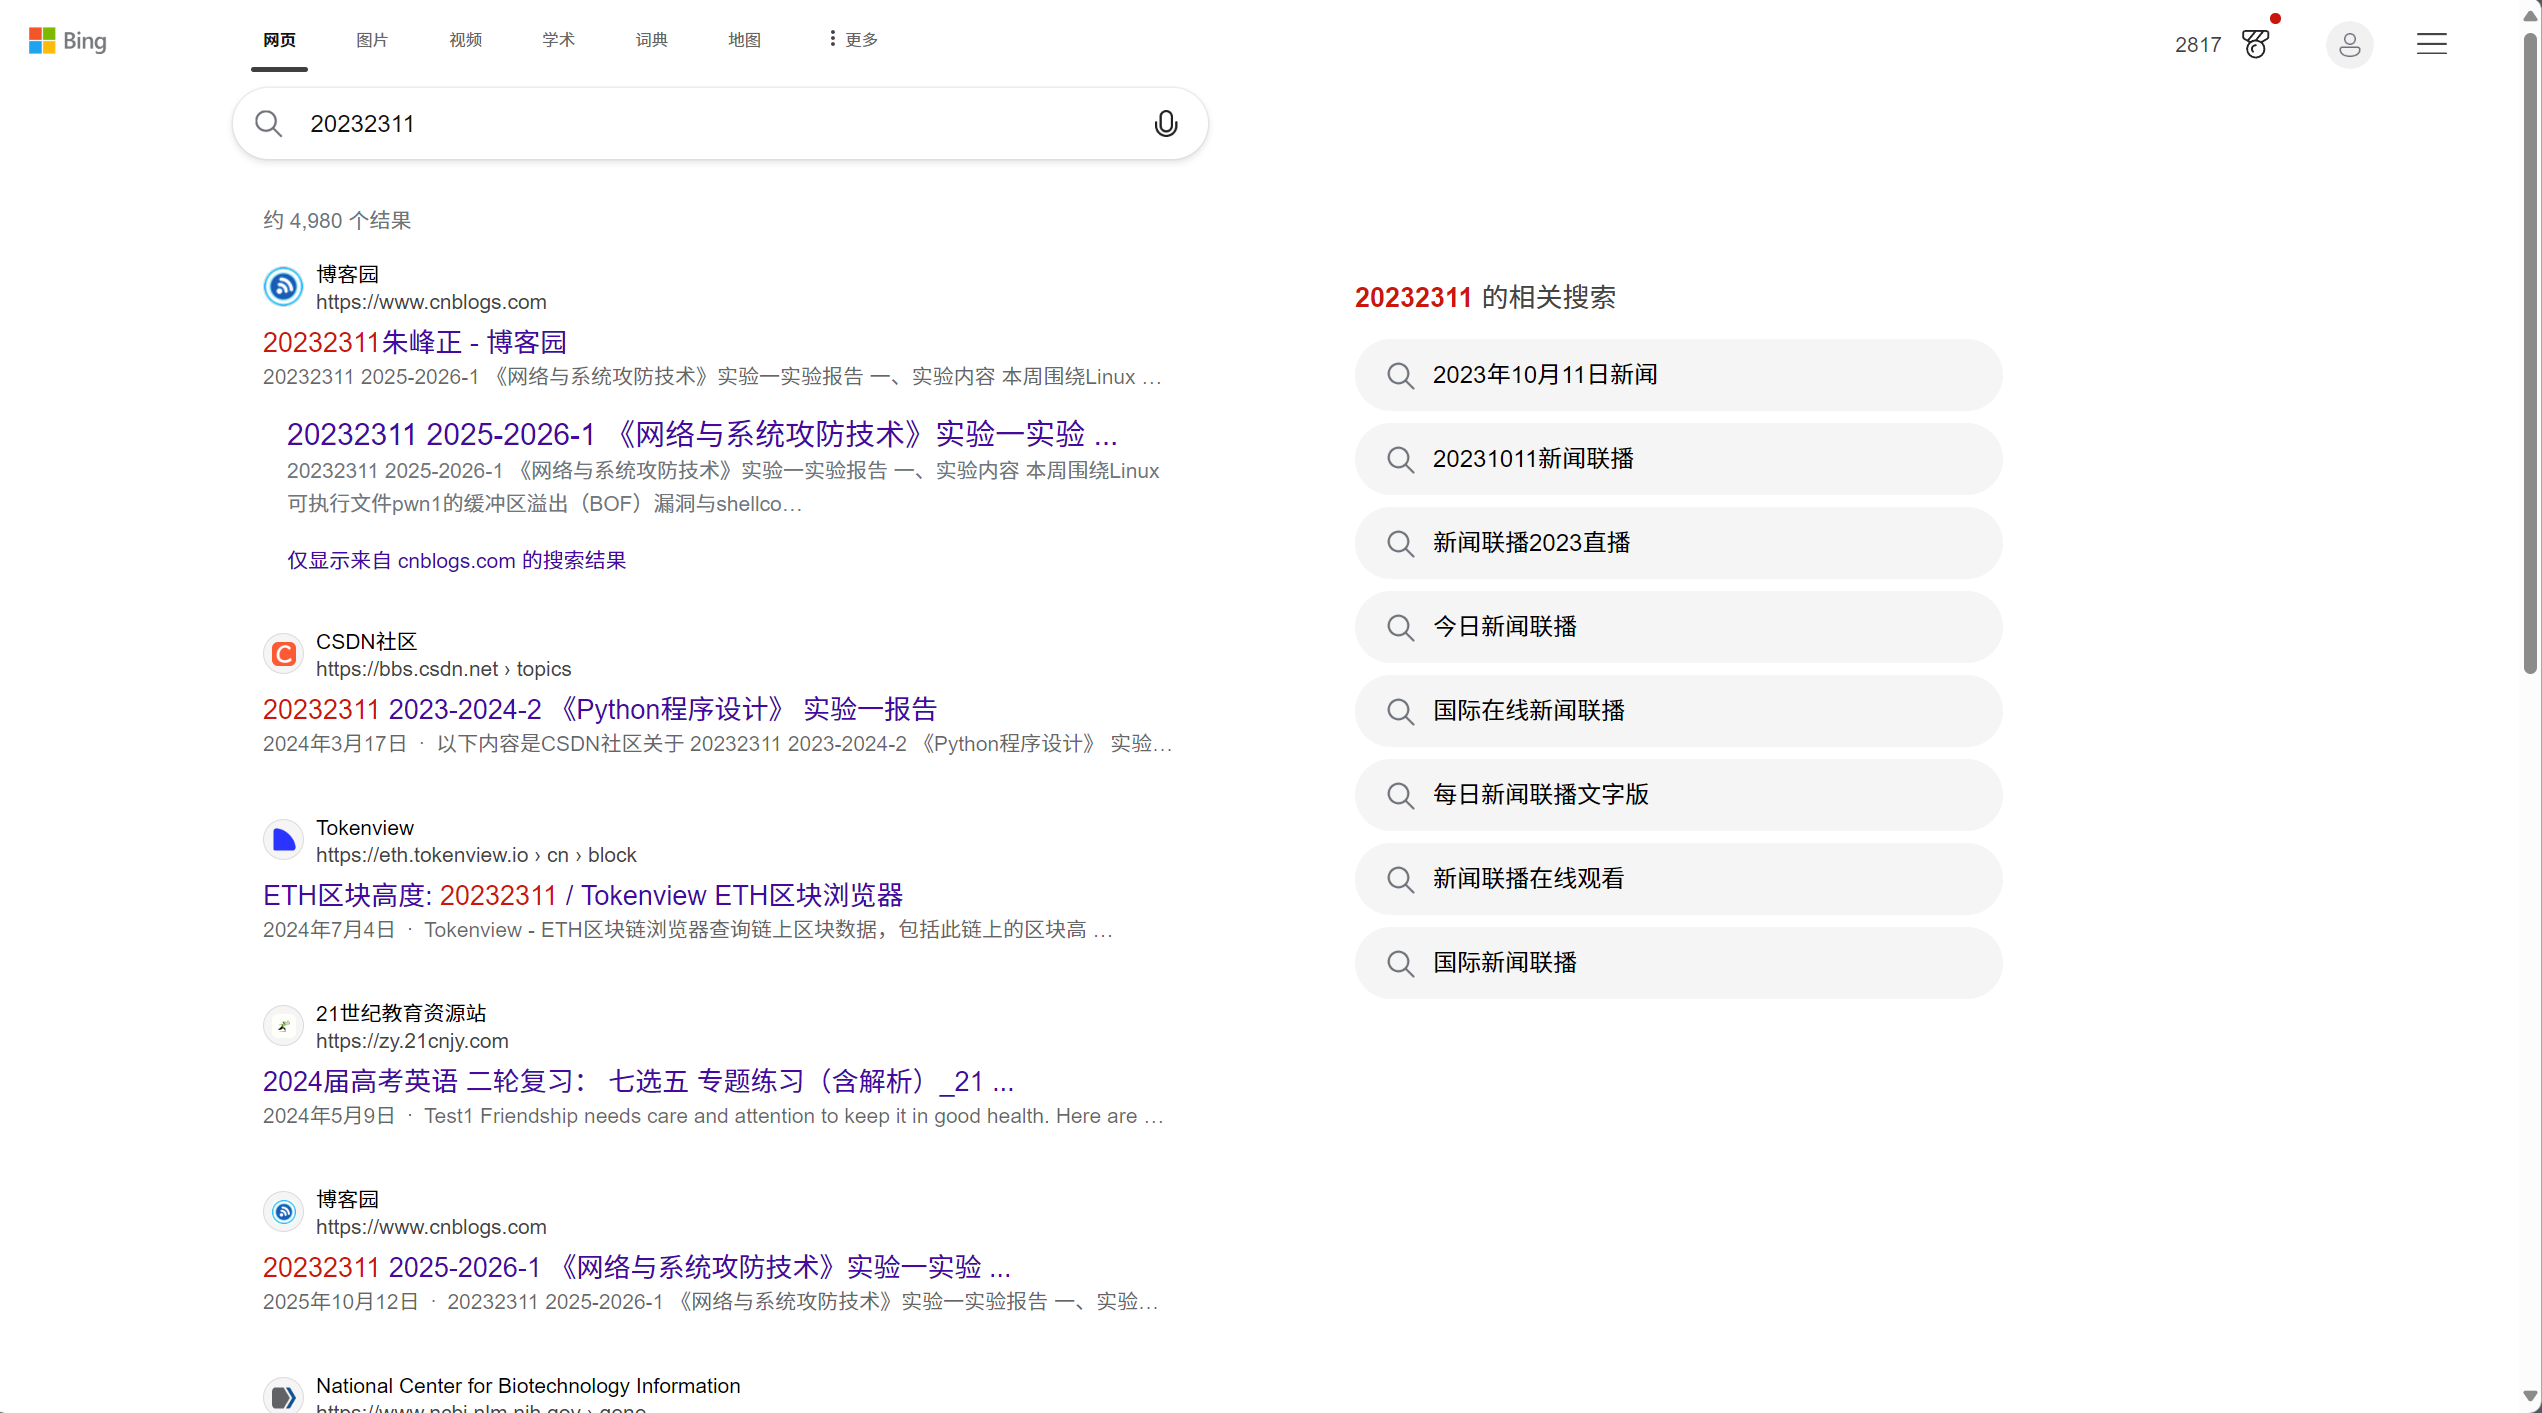This screenshot has height=1413, width=2542.
Task: Click 仅显示来自 cnblogs.com 的搜索结果 link
Action: 456,560
